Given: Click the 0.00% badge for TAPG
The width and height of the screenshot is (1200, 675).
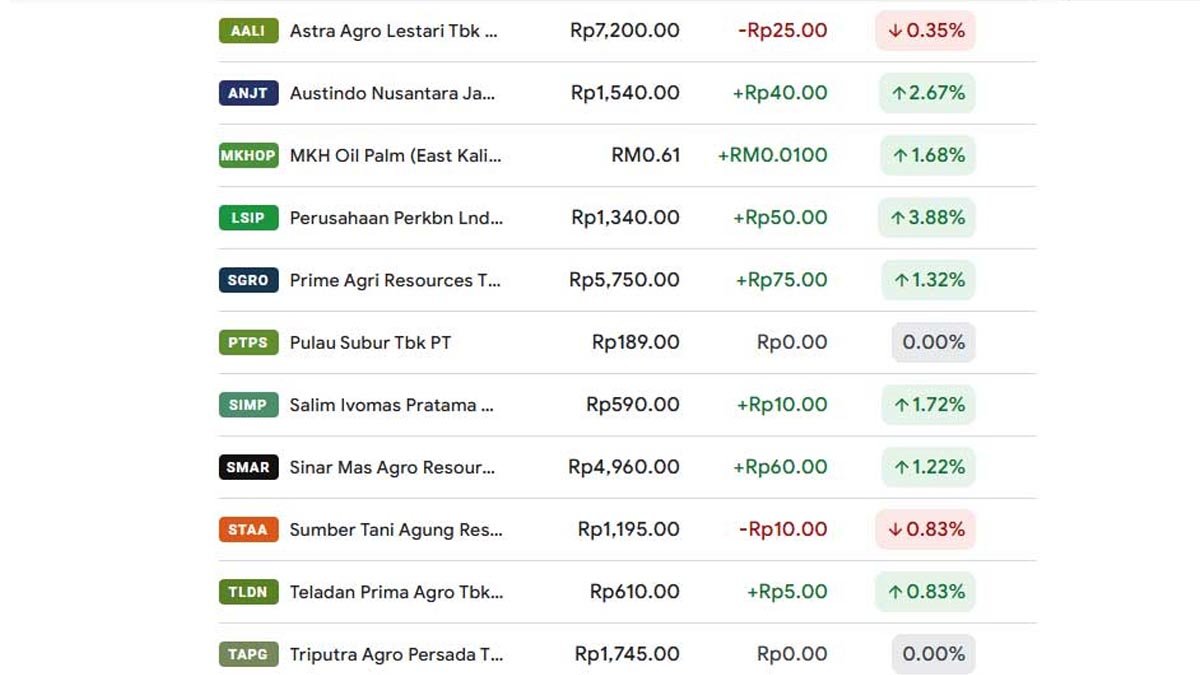Looking at the screenshot, I should tap(933, 654).
